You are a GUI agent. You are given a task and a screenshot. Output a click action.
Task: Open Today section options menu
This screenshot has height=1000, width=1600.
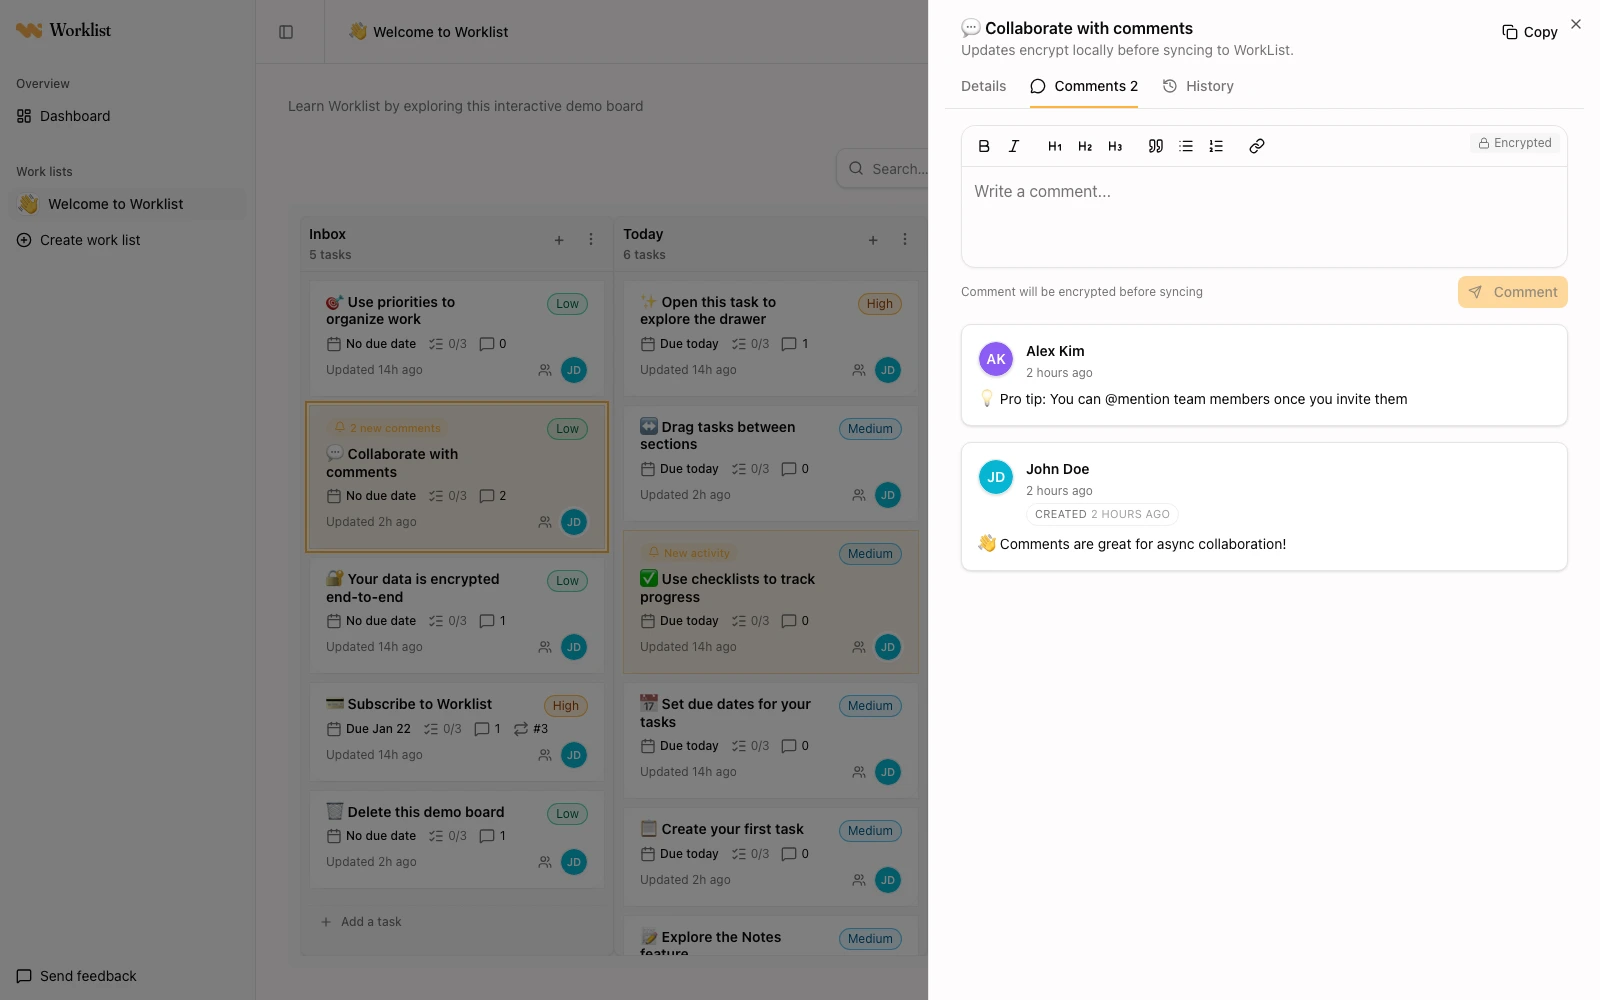point(905,240)
